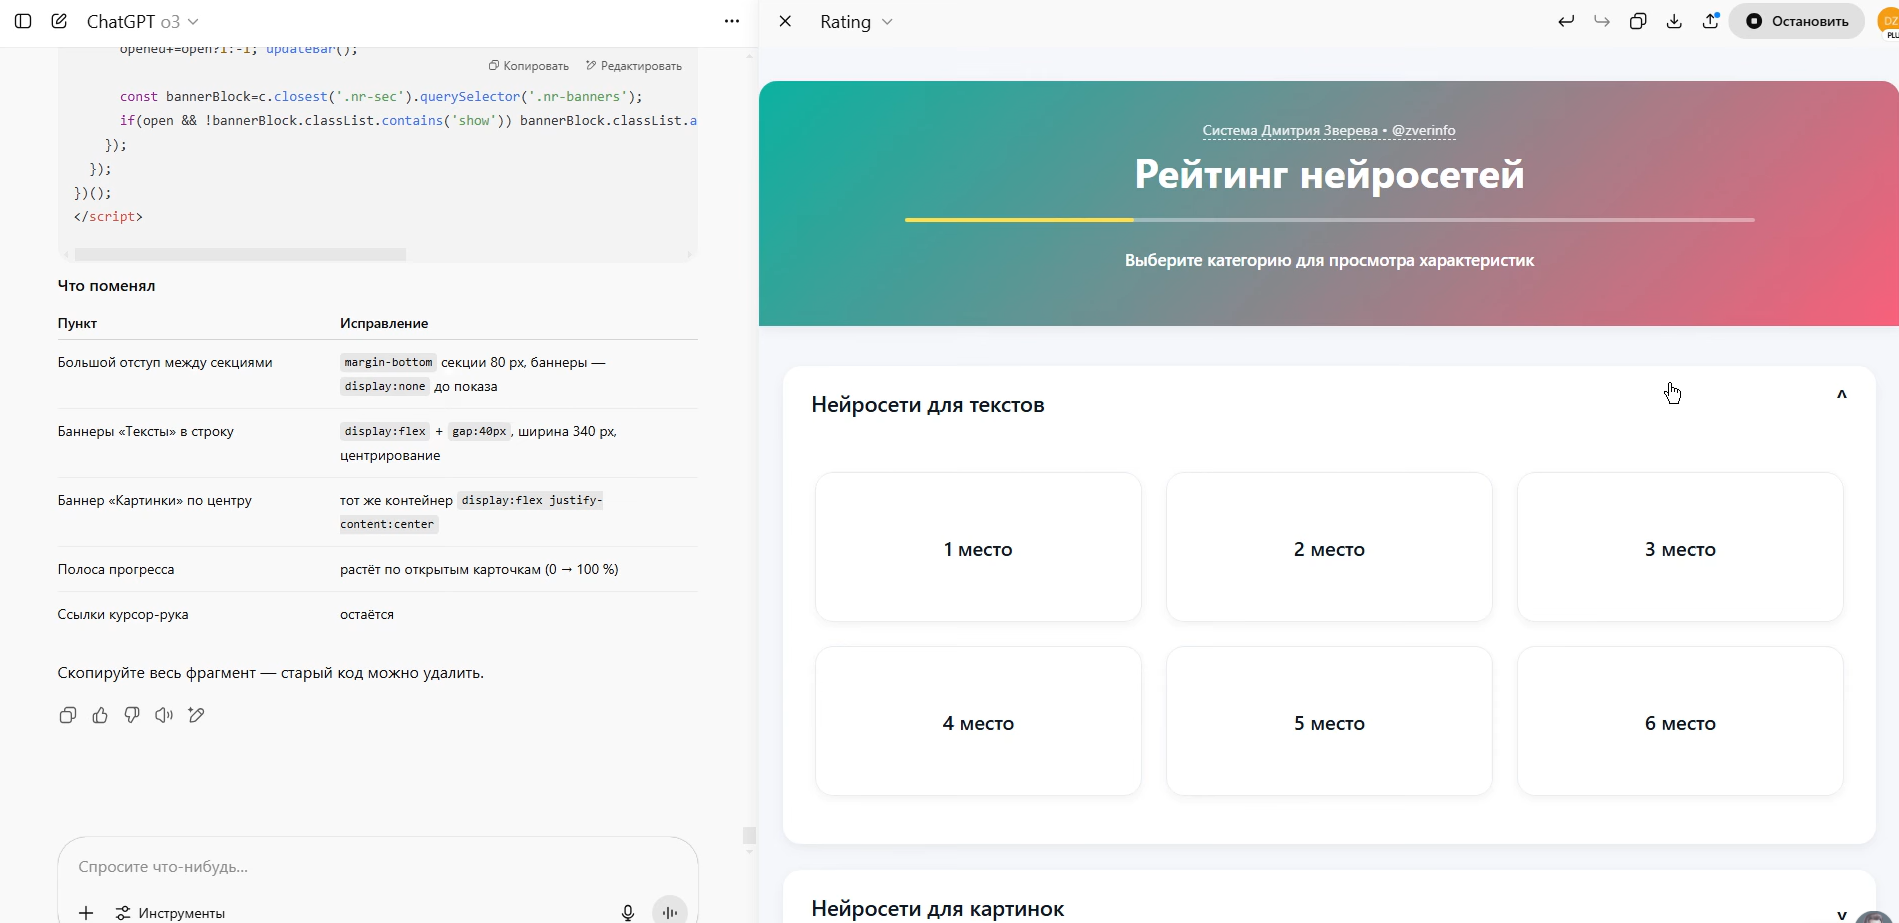Open the Инструменты tools menu
This screenshot has height=923, width=1899.
[x=170, y=913]
